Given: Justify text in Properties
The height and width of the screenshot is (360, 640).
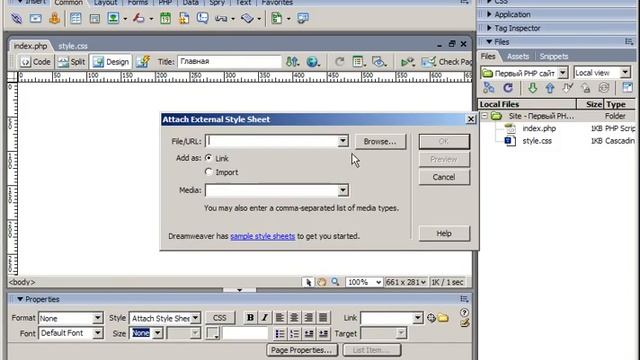Looking at the screenshot, I should [323, 318].
